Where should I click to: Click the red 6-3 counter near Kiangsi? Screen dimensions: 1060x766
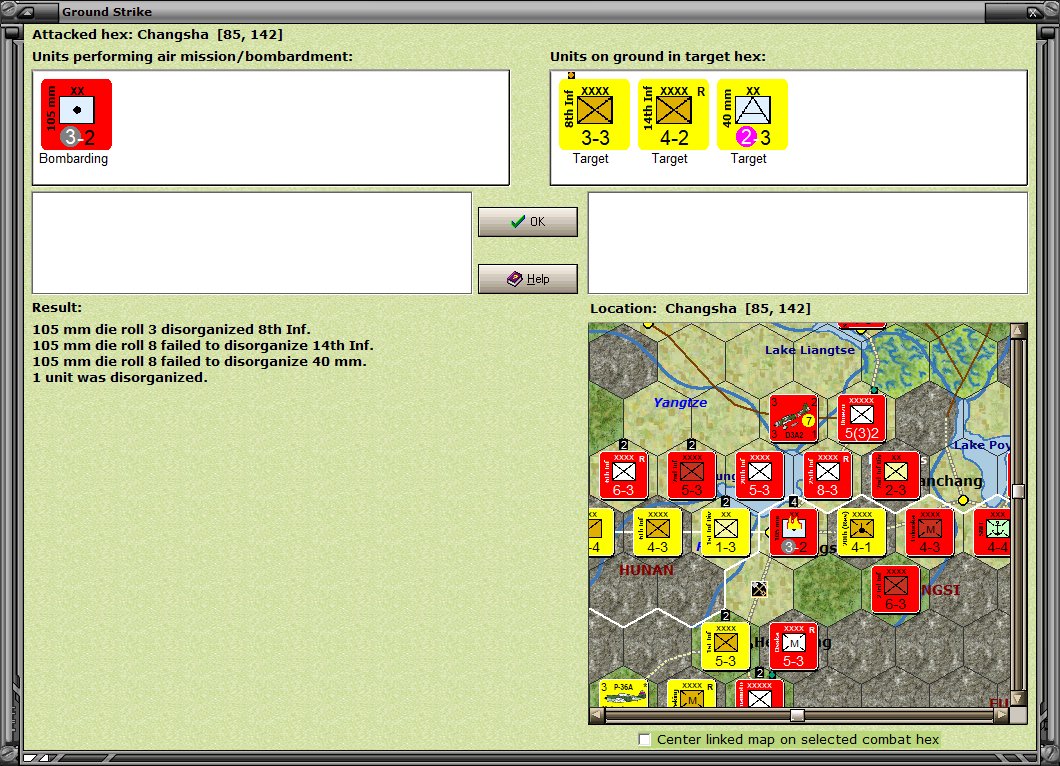click(x=896, y=590)
